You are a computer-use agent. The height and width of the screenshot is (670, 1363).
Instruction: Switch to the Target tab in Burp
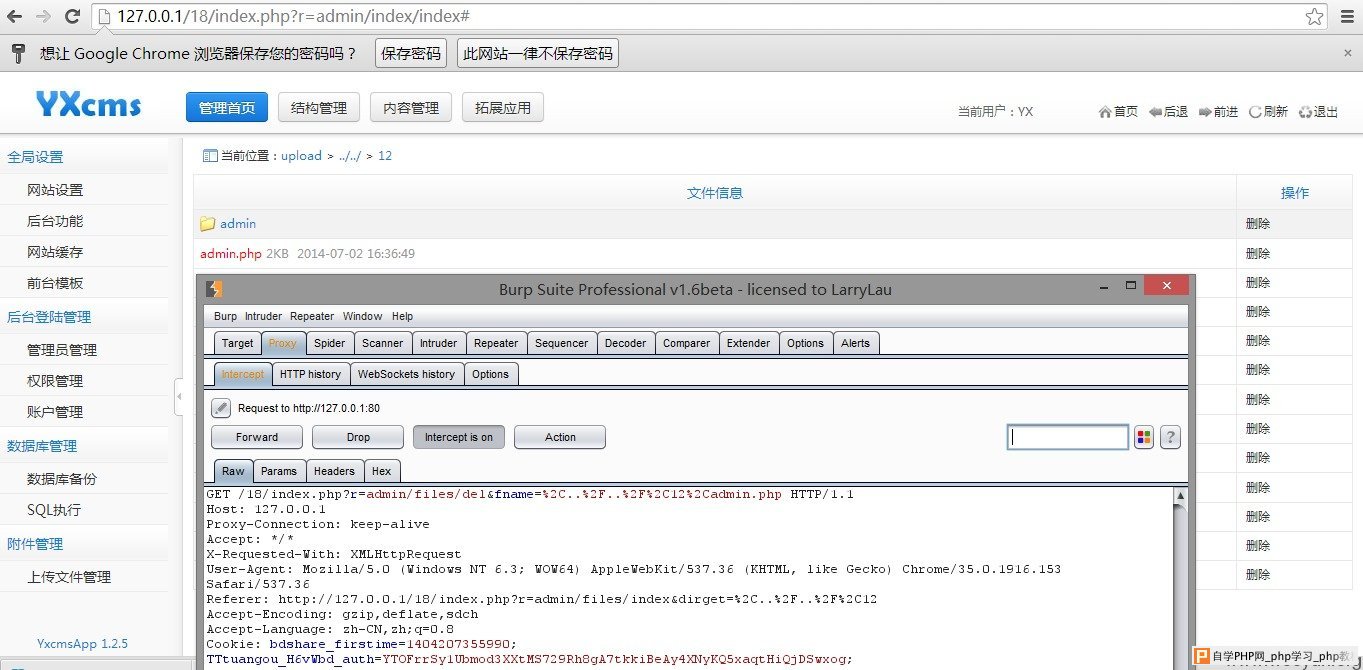(x=238, y=343)
